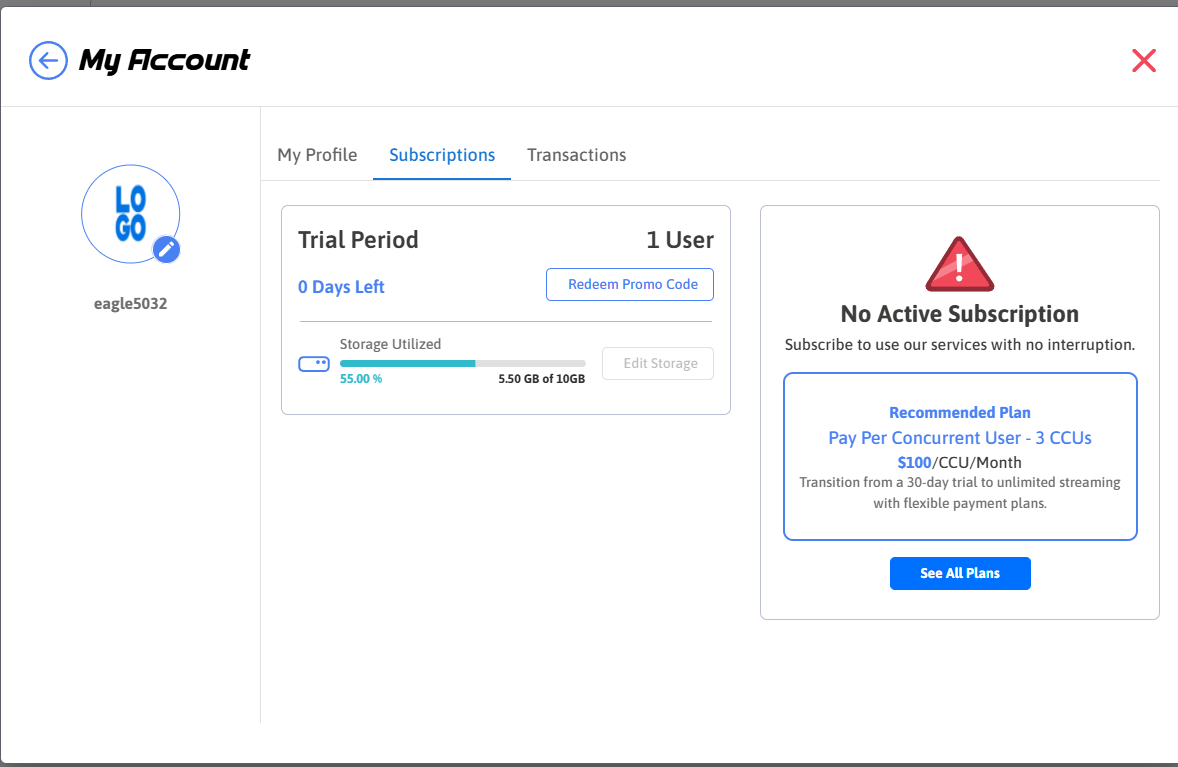Viewport: 1178px width, 767px height.
Task: Click the See All Plans button
Action: coord(960,573)
